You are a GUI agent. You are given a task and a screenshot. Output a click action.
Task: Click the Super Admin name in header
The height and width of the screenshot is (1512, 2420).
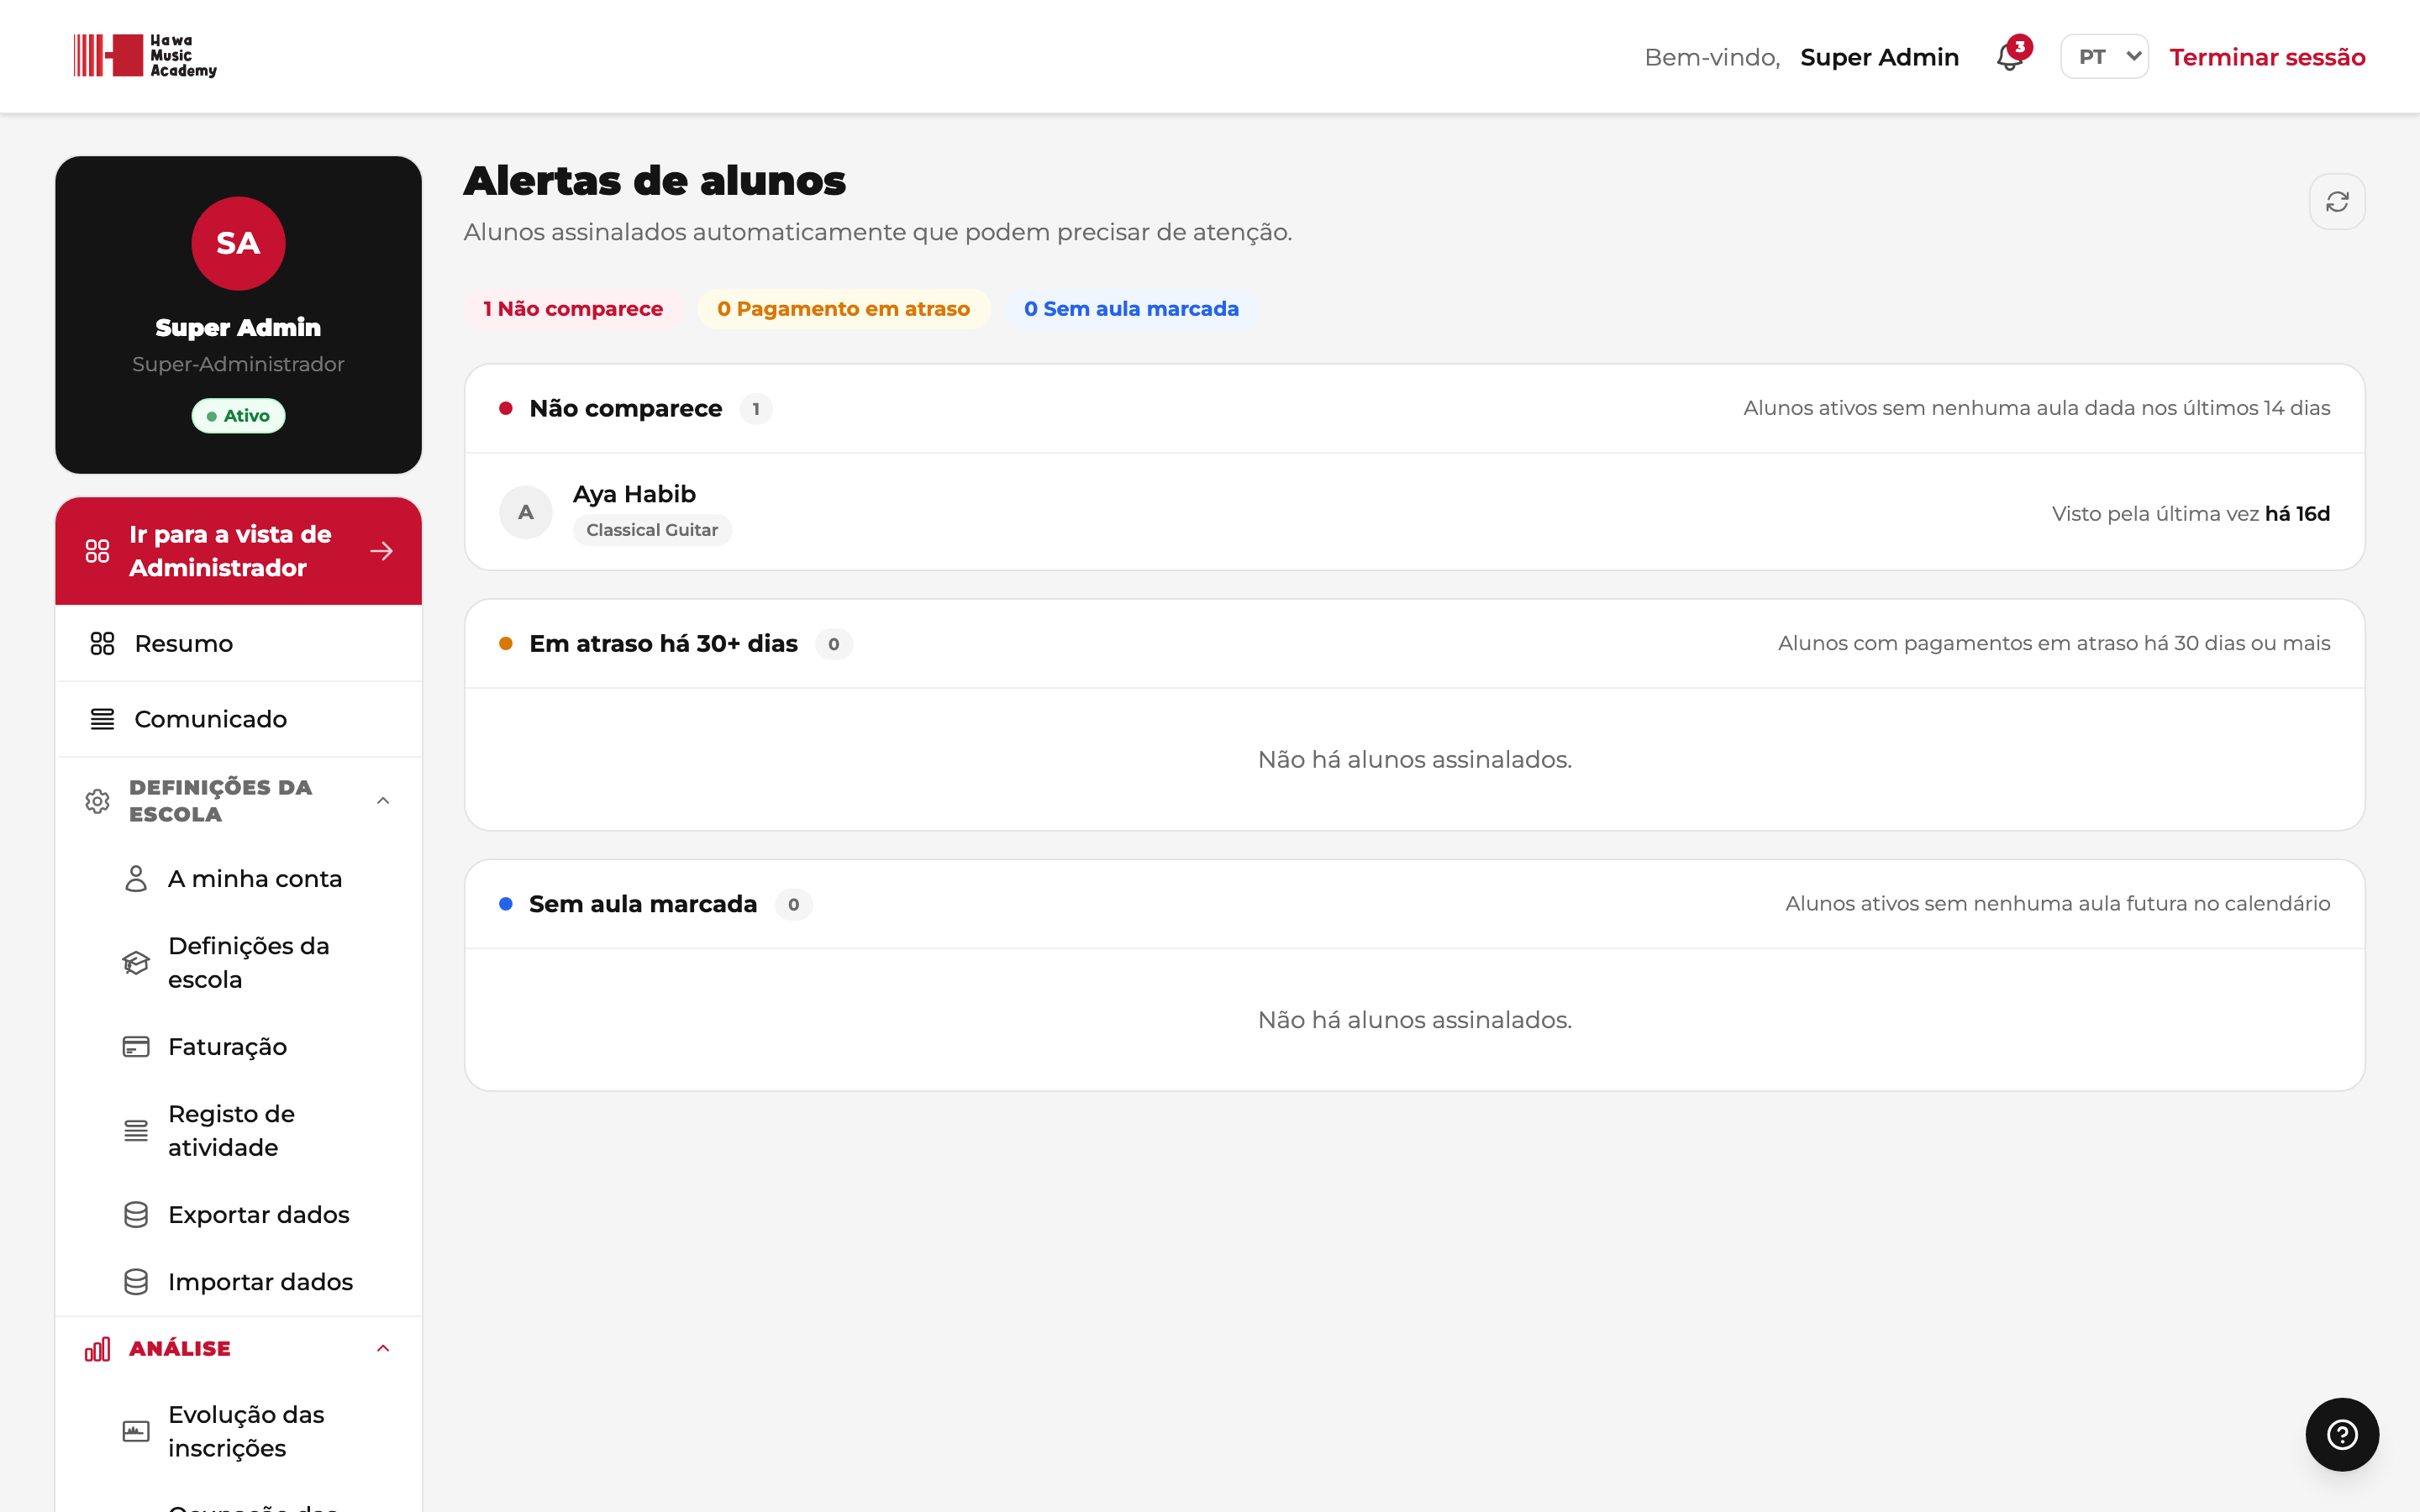click(1879, 57)
